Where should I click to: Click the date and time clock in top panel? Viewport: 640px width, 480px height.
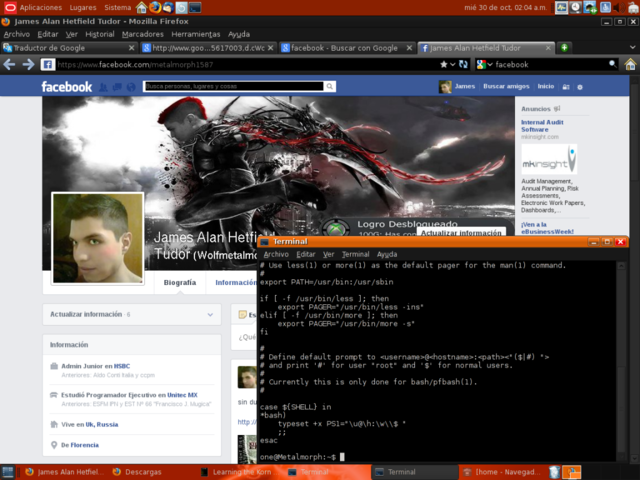(x=505, y=7)
